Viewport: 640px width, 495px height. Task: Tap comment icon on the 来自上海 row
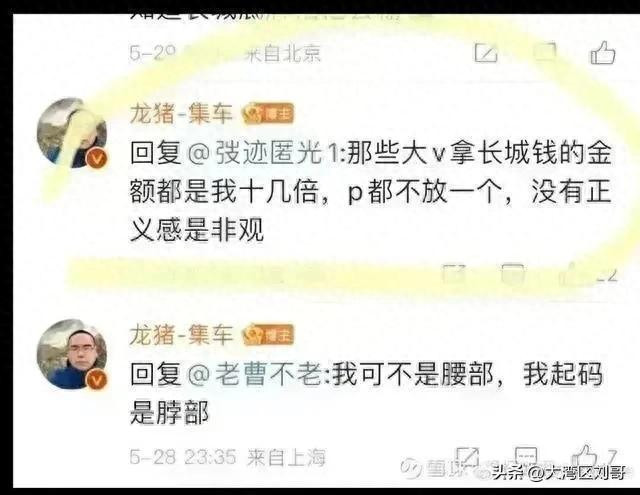coord(526,457)
